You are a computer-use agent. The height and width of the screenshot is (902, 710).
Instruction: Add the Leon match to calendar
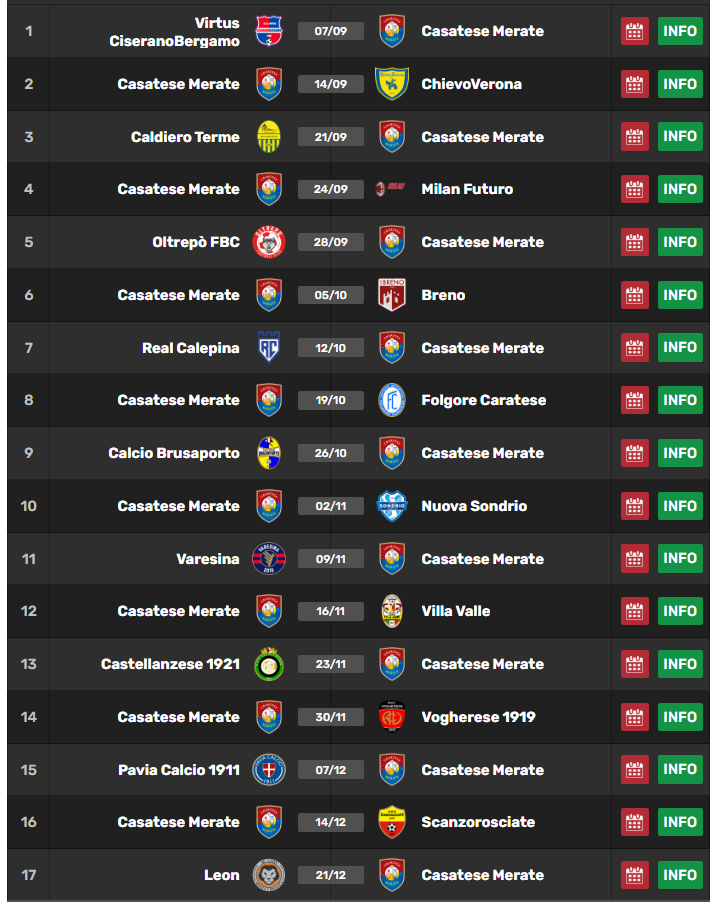pyautogui.click(x=634, y=875)
